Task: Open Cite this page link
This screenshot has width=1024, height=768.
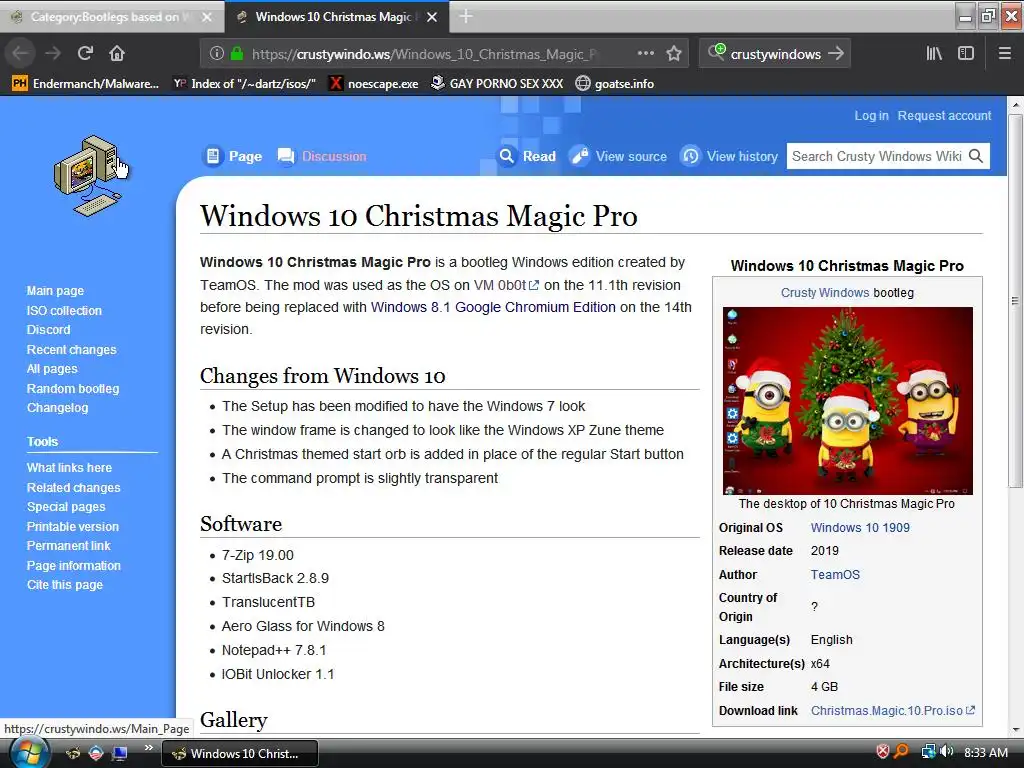Action: tap(65, 584)
